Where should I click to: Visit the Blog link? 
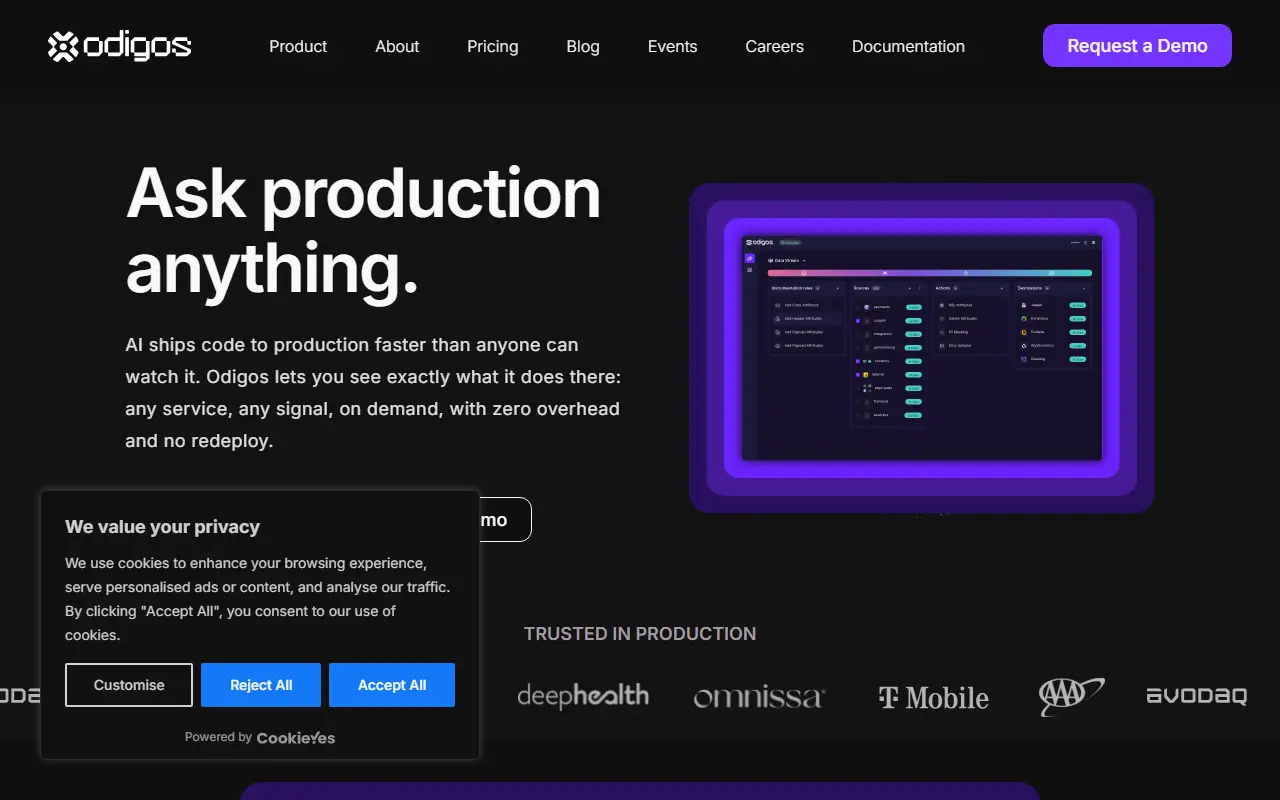coord(583,46)
